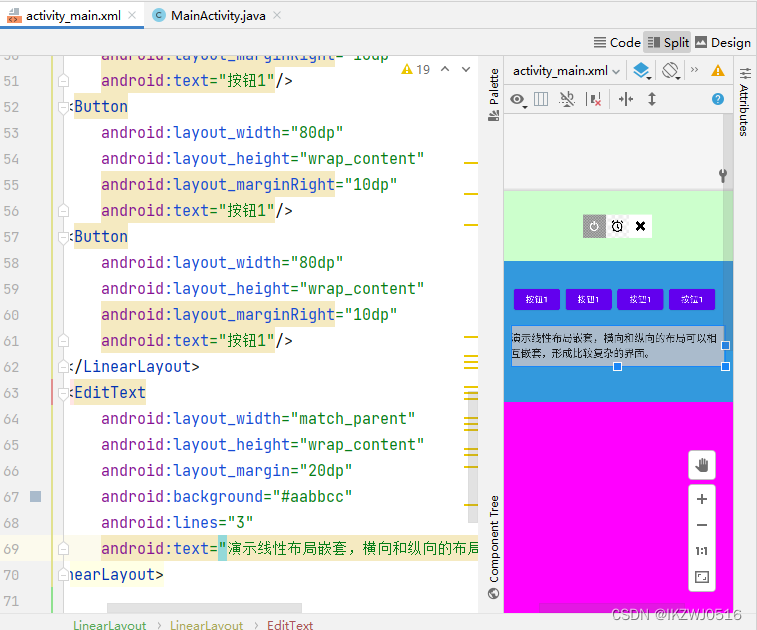757x630 pixels.
Task: Click the wrench icon in preview
Action: pos(723,175)
